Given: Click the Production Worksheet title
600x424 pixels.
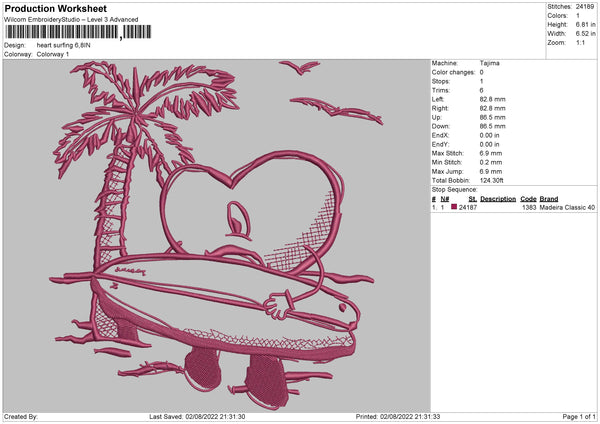Looking at the screenshot, I should click(x=55, y=8).
